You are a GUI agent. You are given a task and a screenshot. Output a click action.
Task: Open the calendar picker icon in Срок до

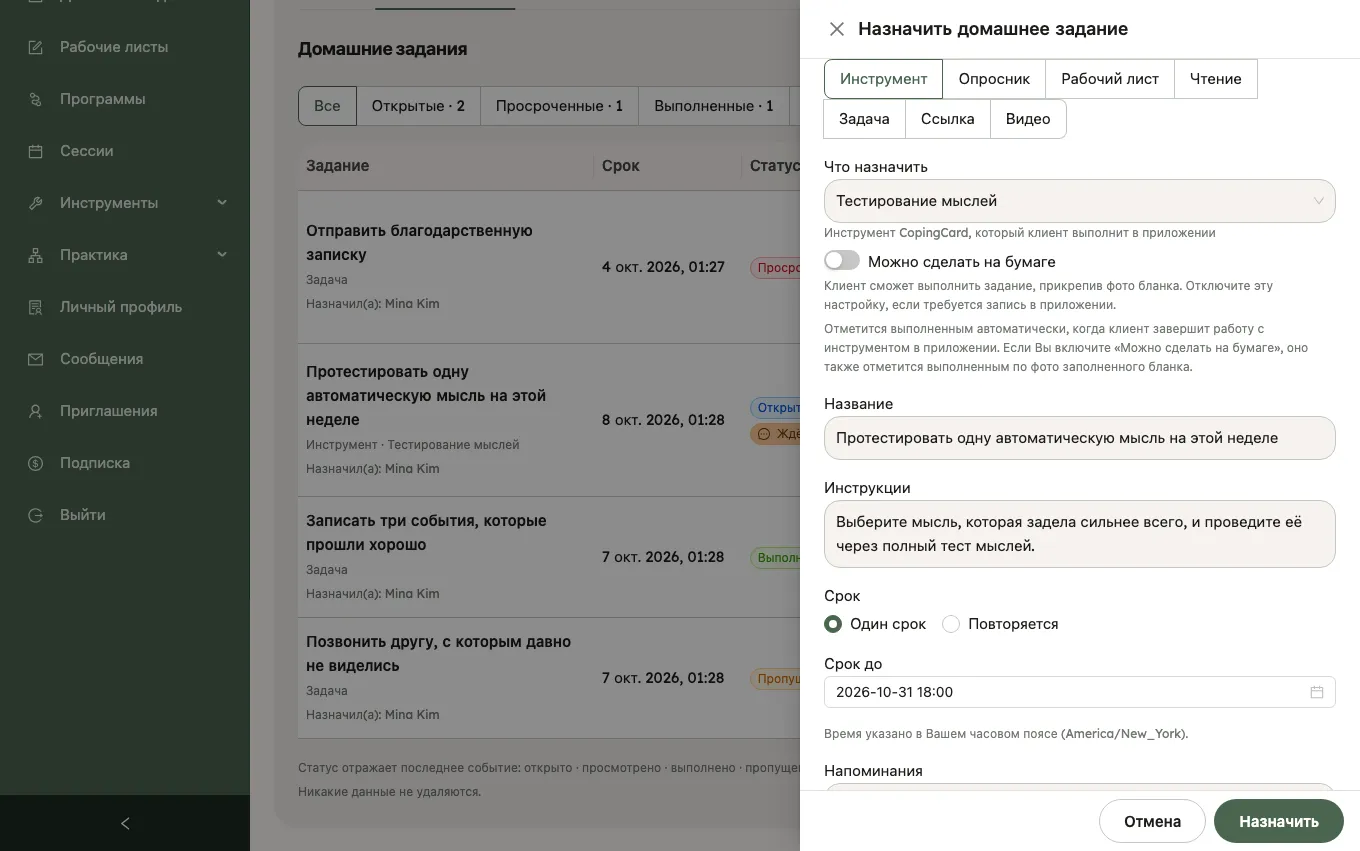point(1317,692)
